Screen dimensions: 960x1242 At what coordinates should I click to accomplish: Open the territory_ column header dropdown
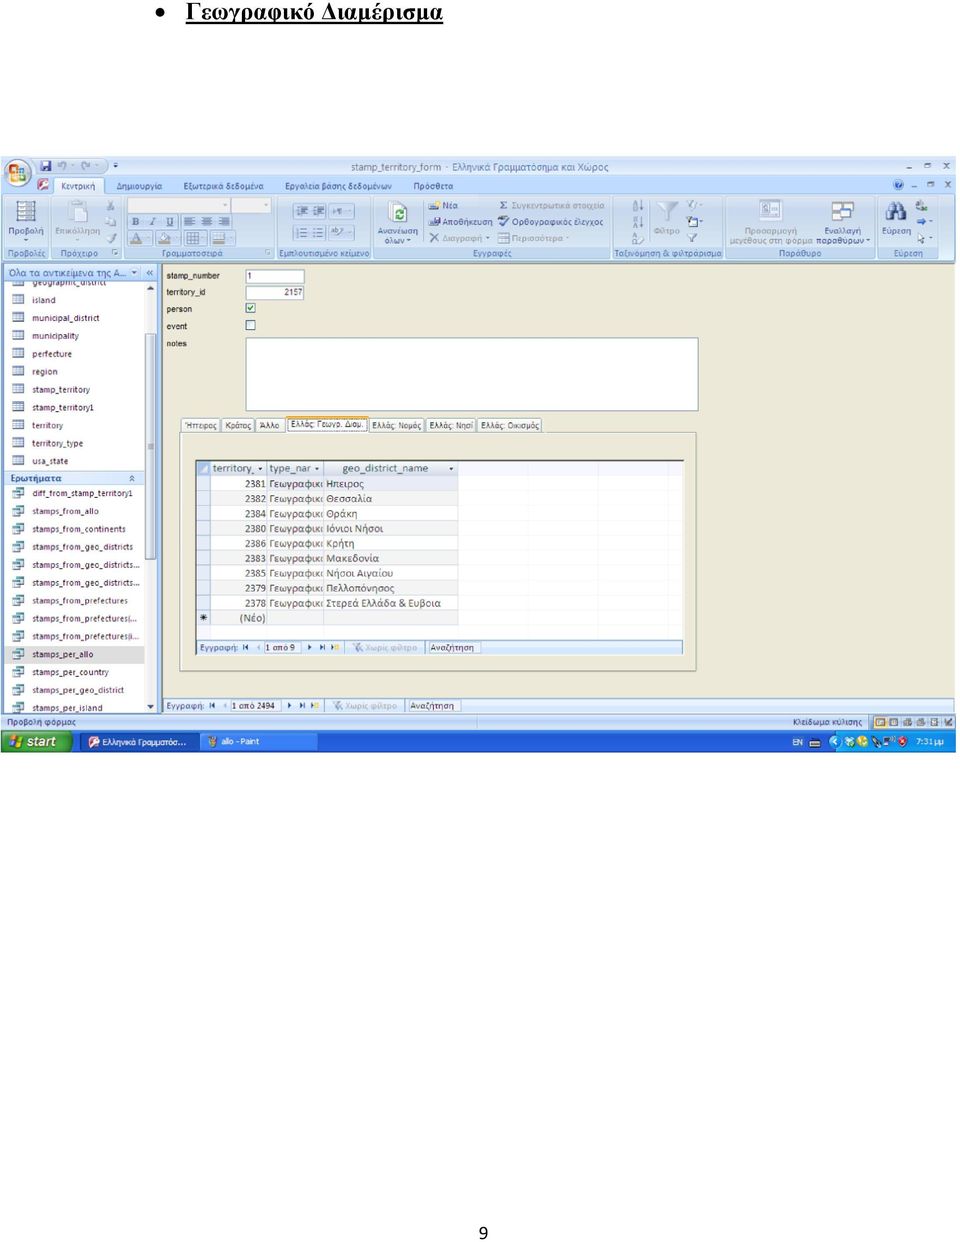click(x=260, y=468)
